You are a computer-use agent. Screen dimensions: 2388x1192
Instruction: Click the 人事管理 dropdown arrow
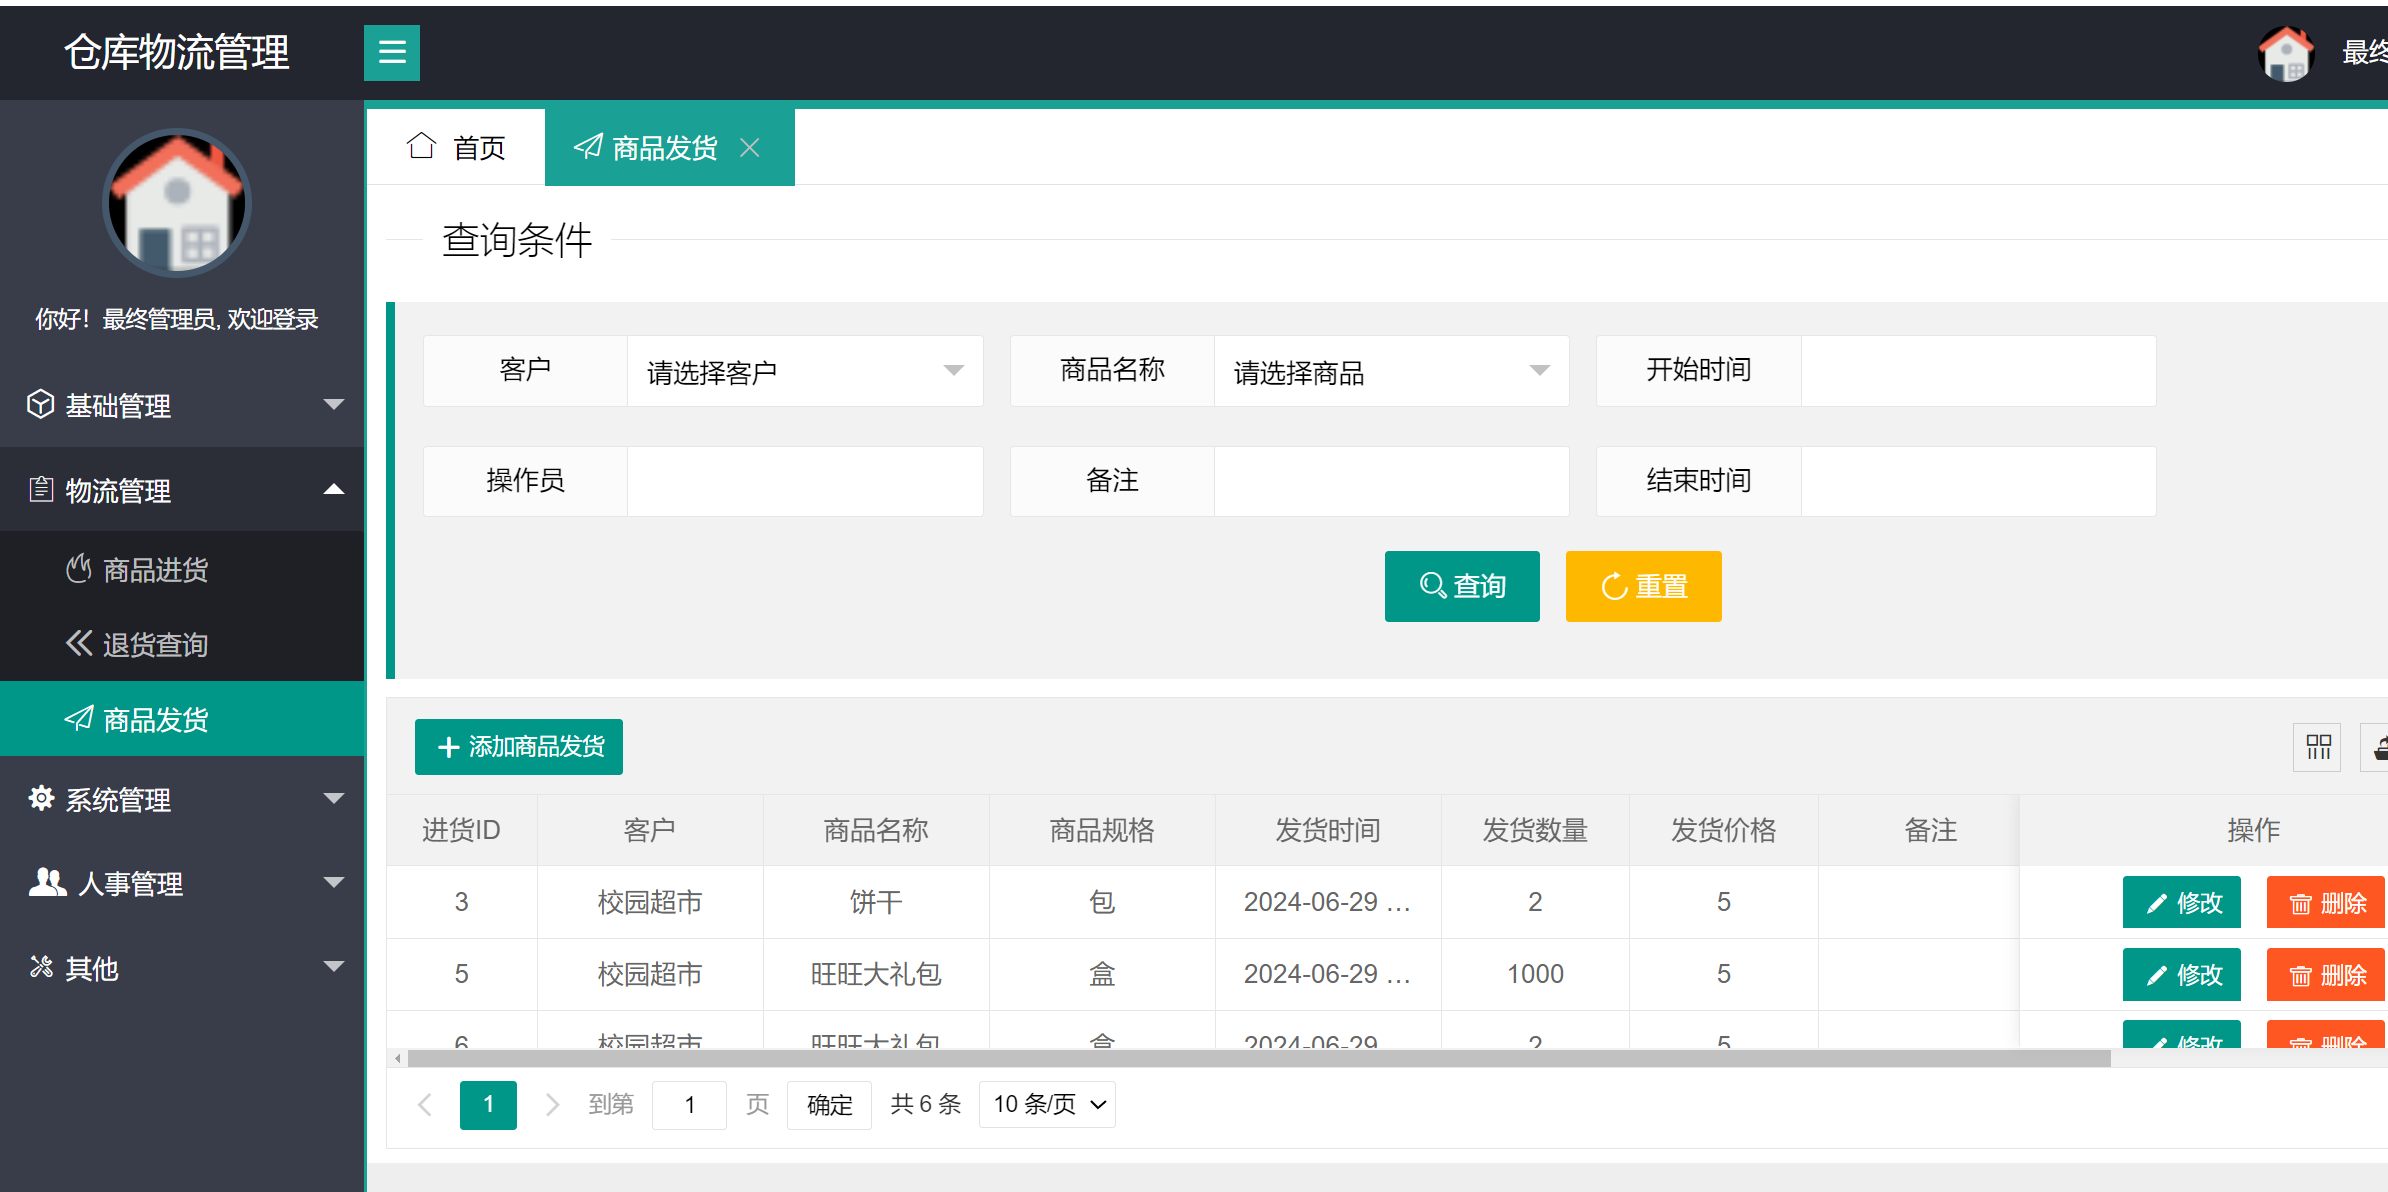pyautogui.click(x=334, y=882)
